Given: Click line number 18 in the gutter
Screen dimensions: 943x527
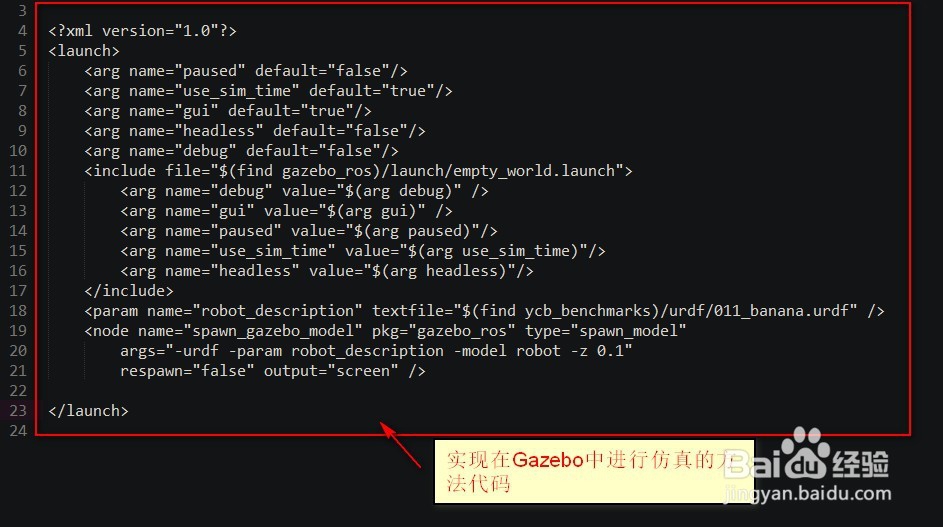Looking at the screenshot, I should pyautogui.click(x=18, y=311).
